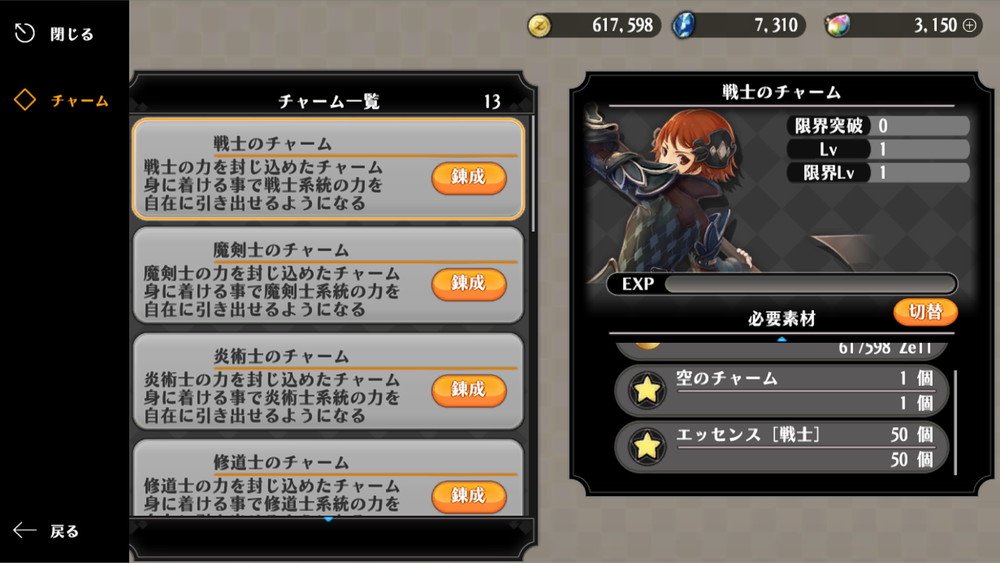This screenshot has height=563, width=1000.
Task: Select 魔剣士のチャーム list entry
Action: tap(328, 275)
